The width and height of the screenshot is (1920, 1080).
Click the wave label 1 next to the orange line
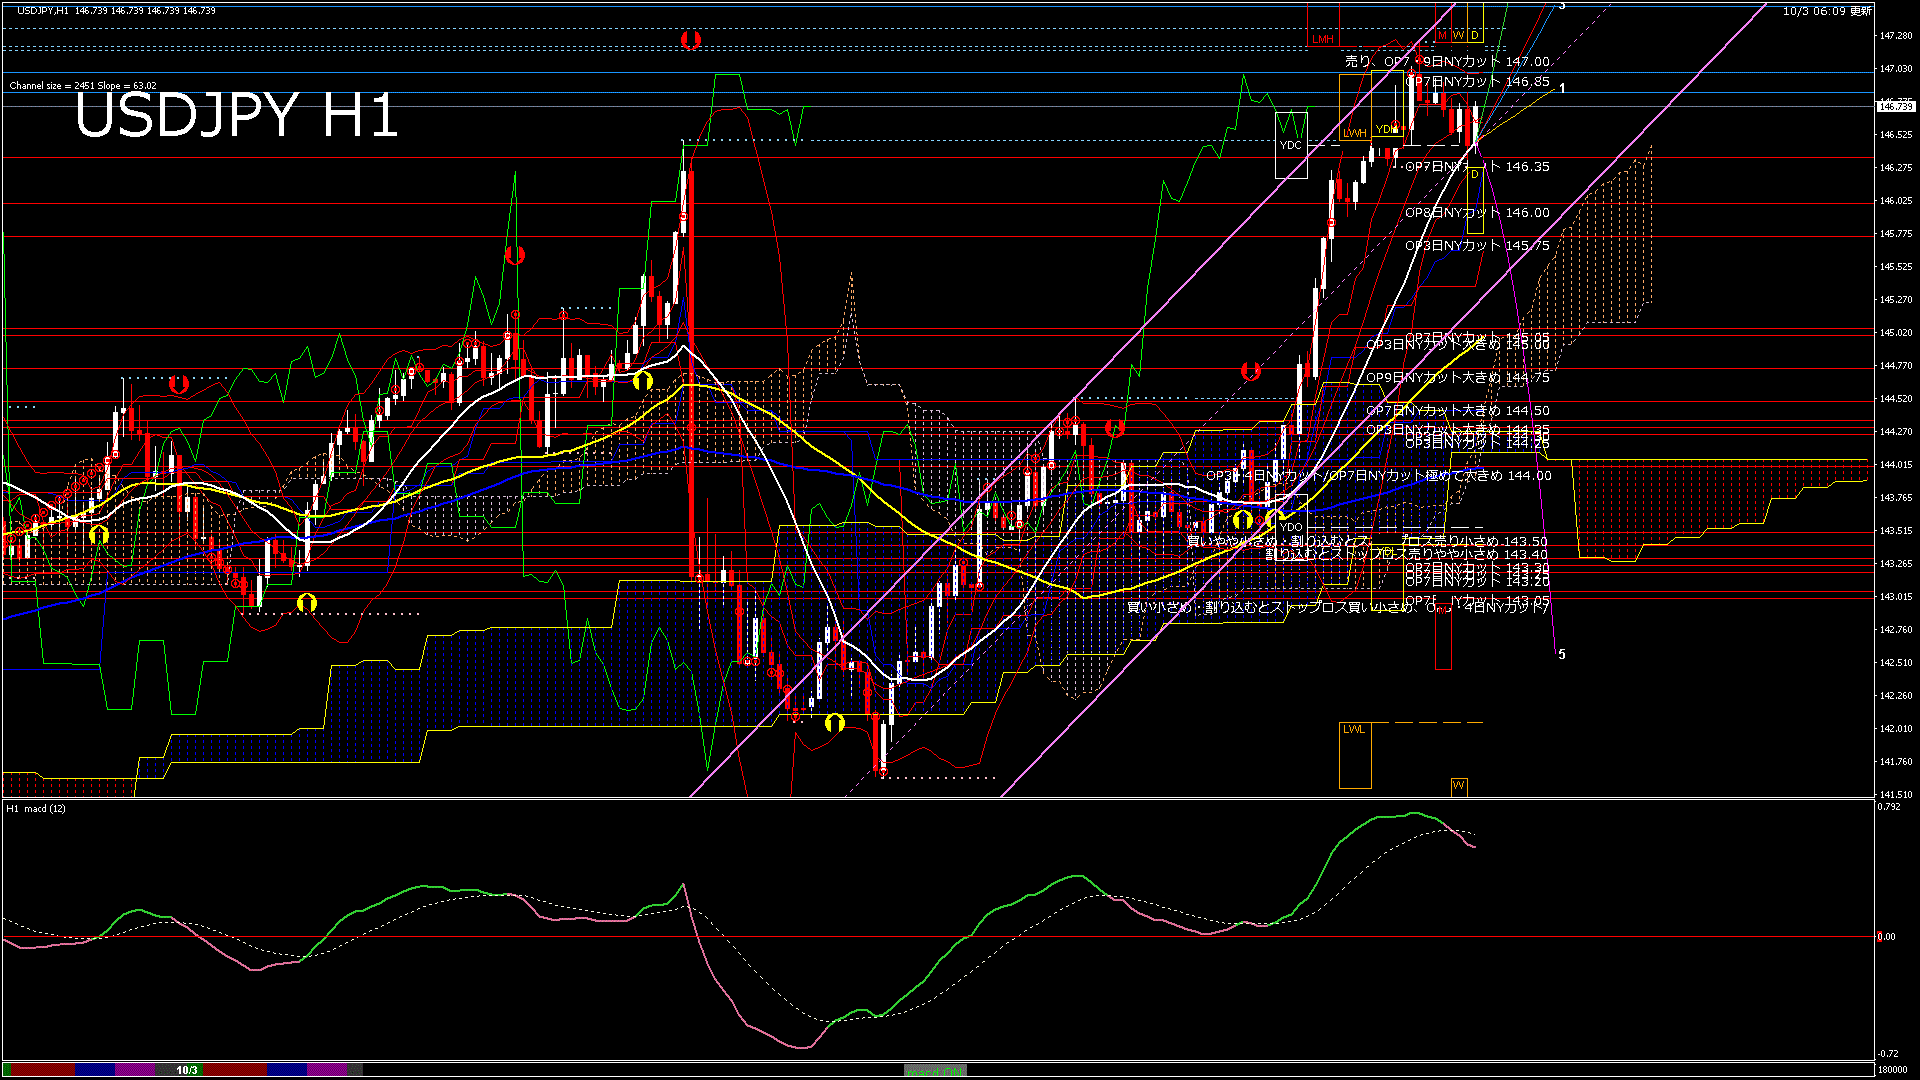[x=1562, y=88]
